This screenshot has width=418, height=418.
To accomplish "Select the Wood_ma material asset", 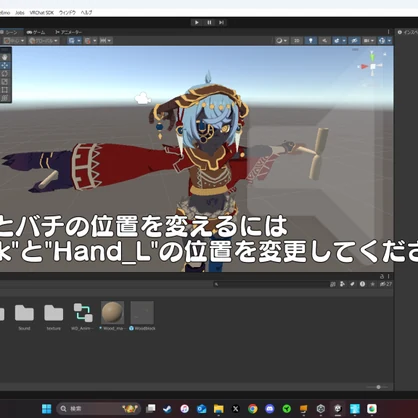I will coord(113,316).
